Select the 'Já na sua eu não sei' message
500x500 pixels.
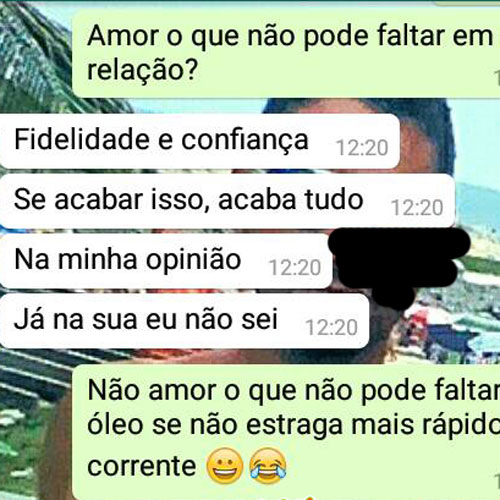pos(184,321)
